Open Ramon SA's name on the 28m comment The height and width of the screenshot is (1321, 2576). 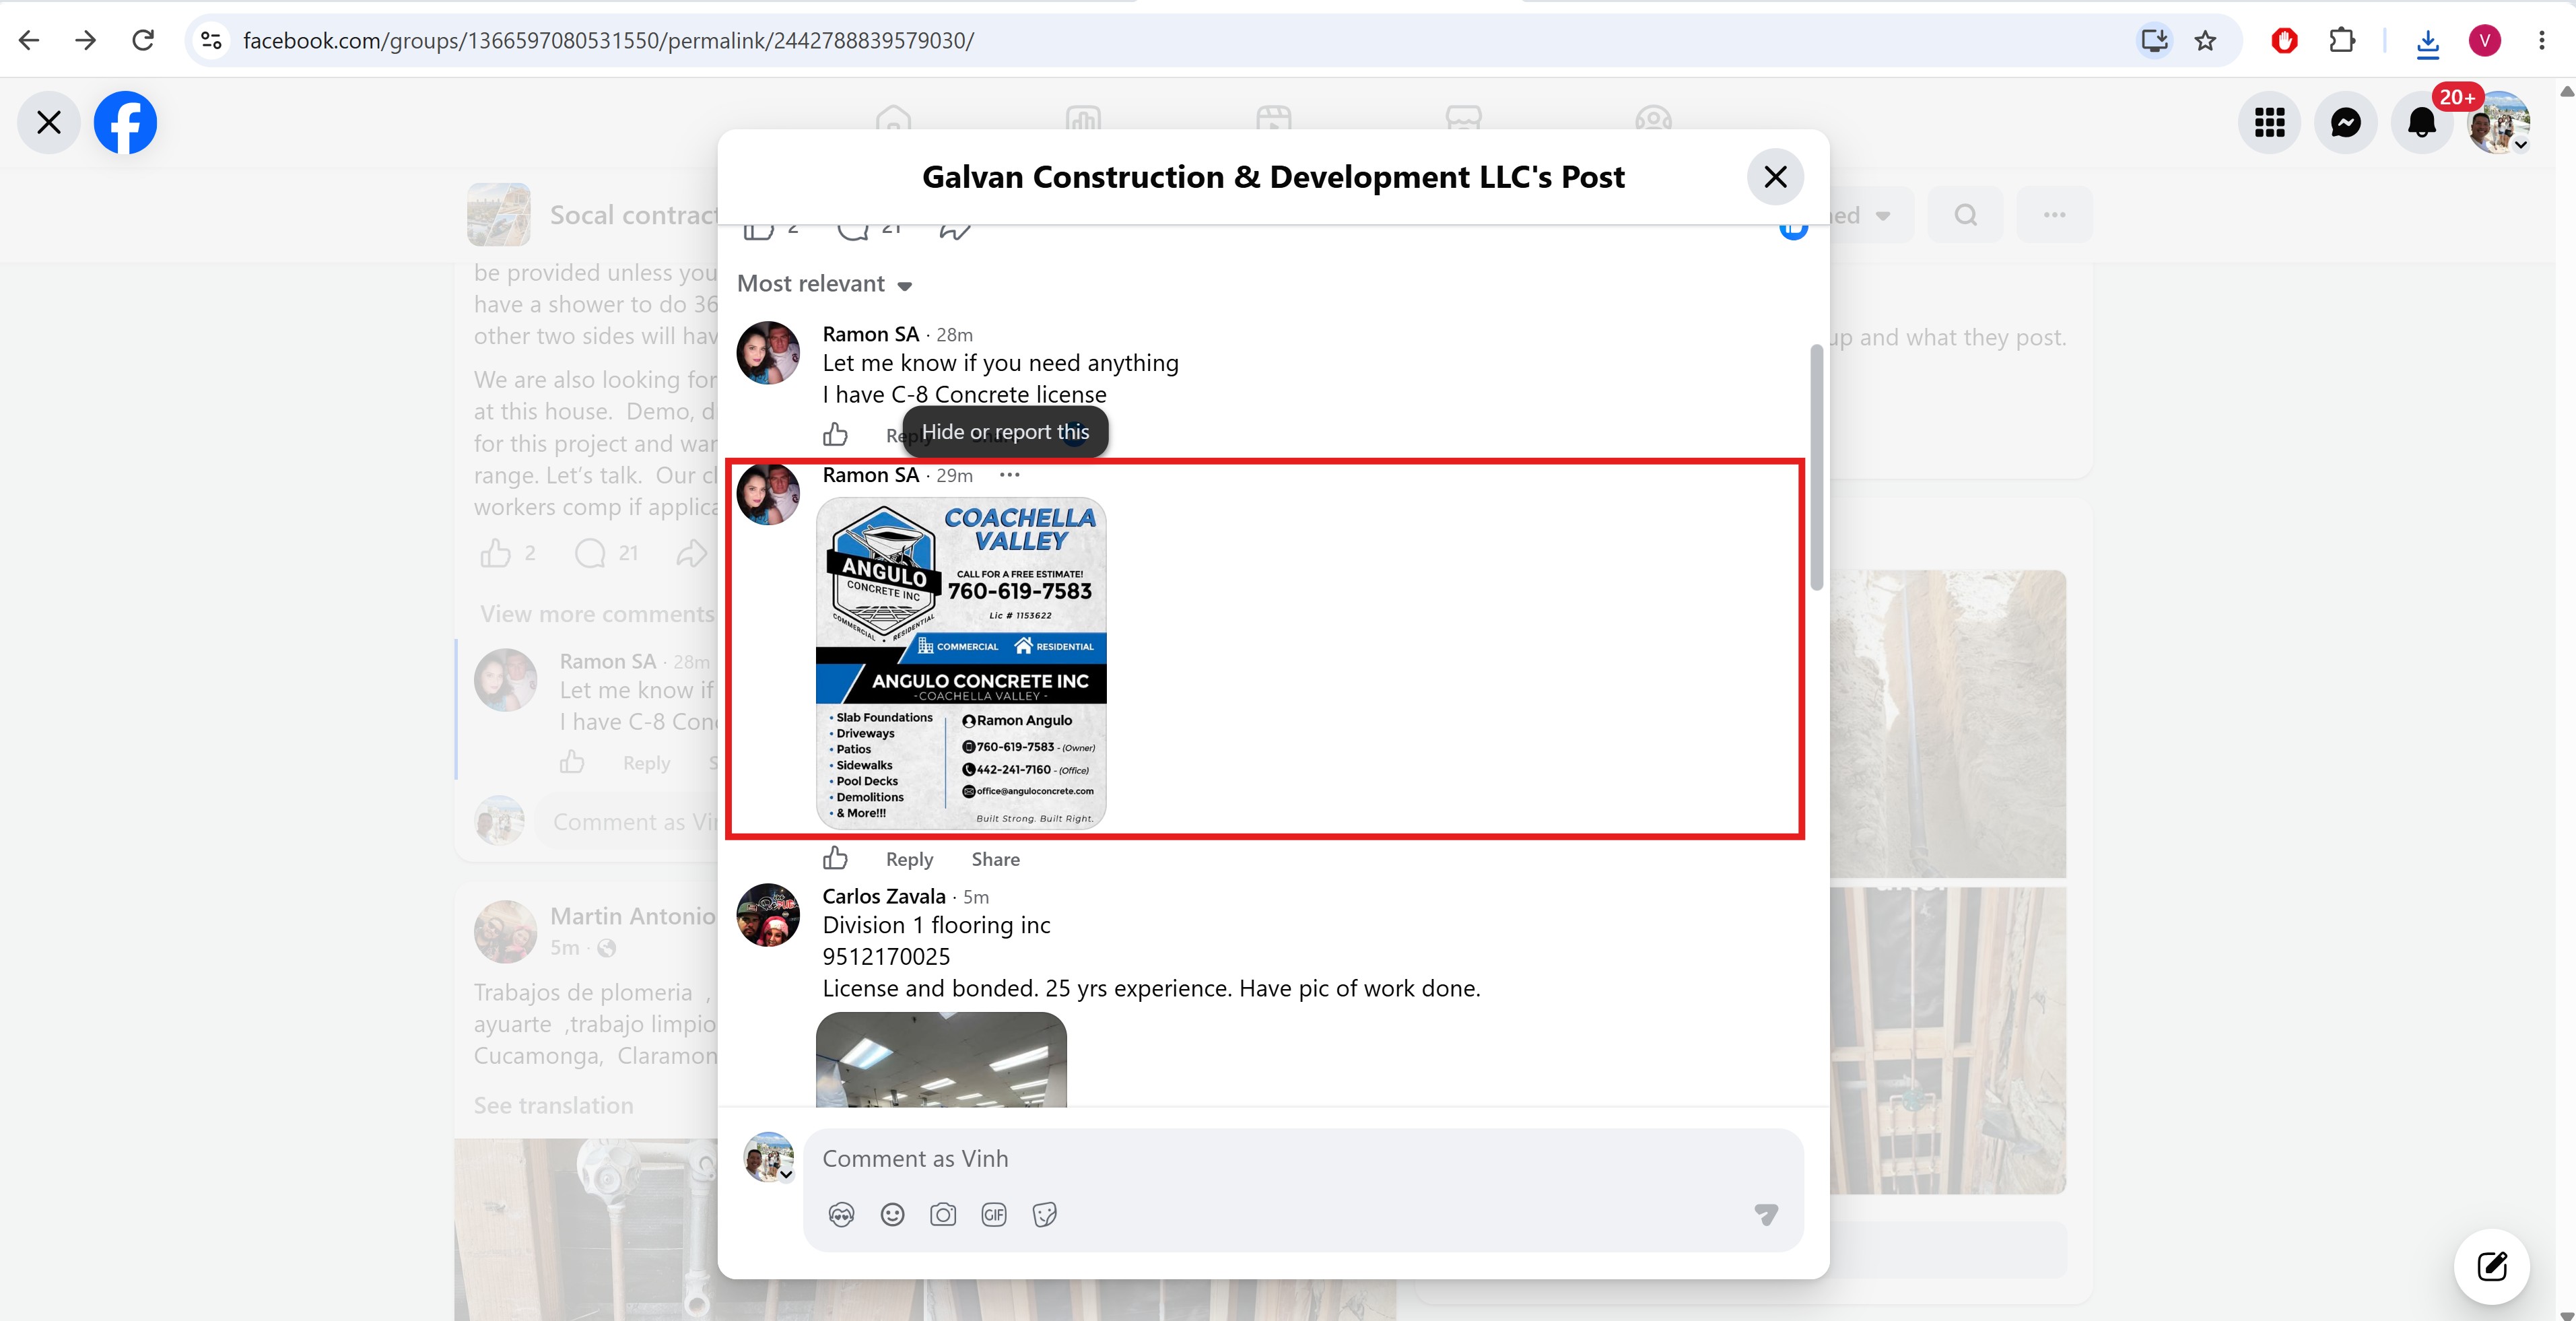point(870,334)
